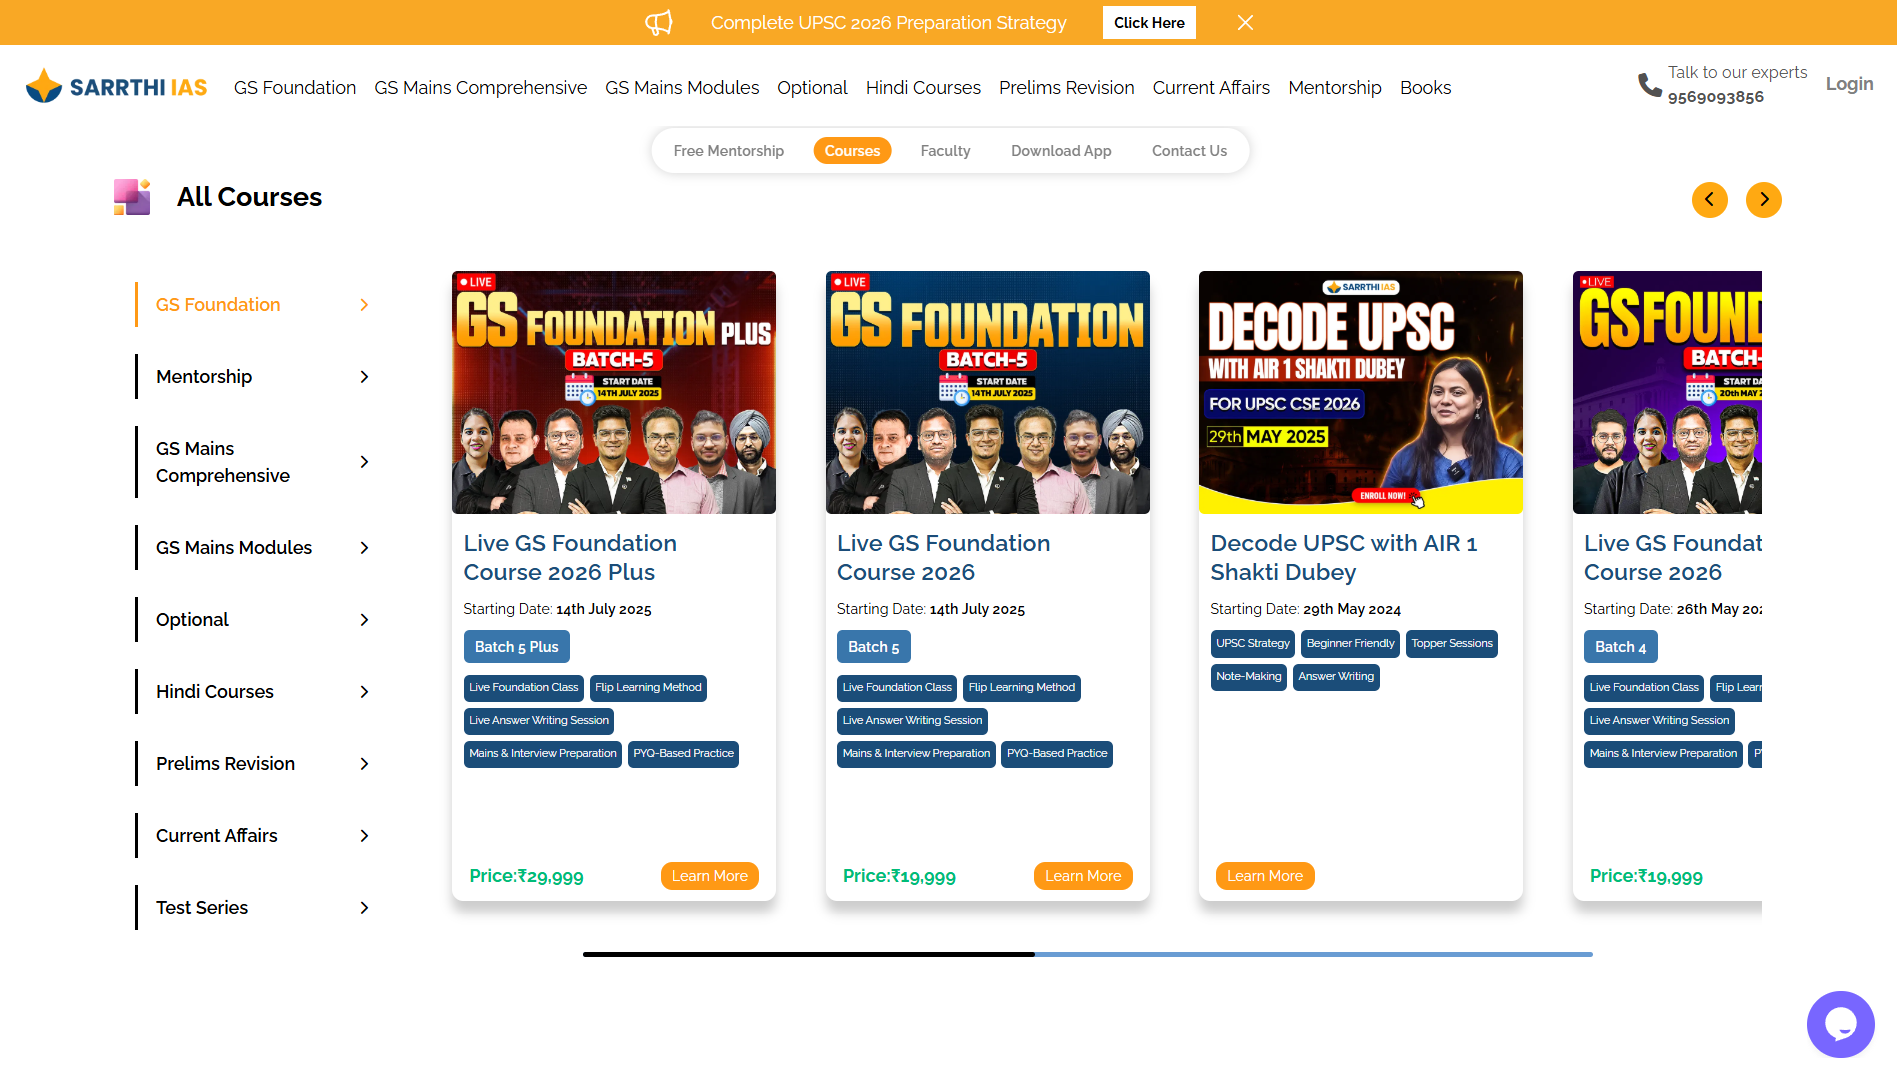Expand the Mentorship sidebar category
Viewport: 1897px width, 1075px height.
click(364, 377)
